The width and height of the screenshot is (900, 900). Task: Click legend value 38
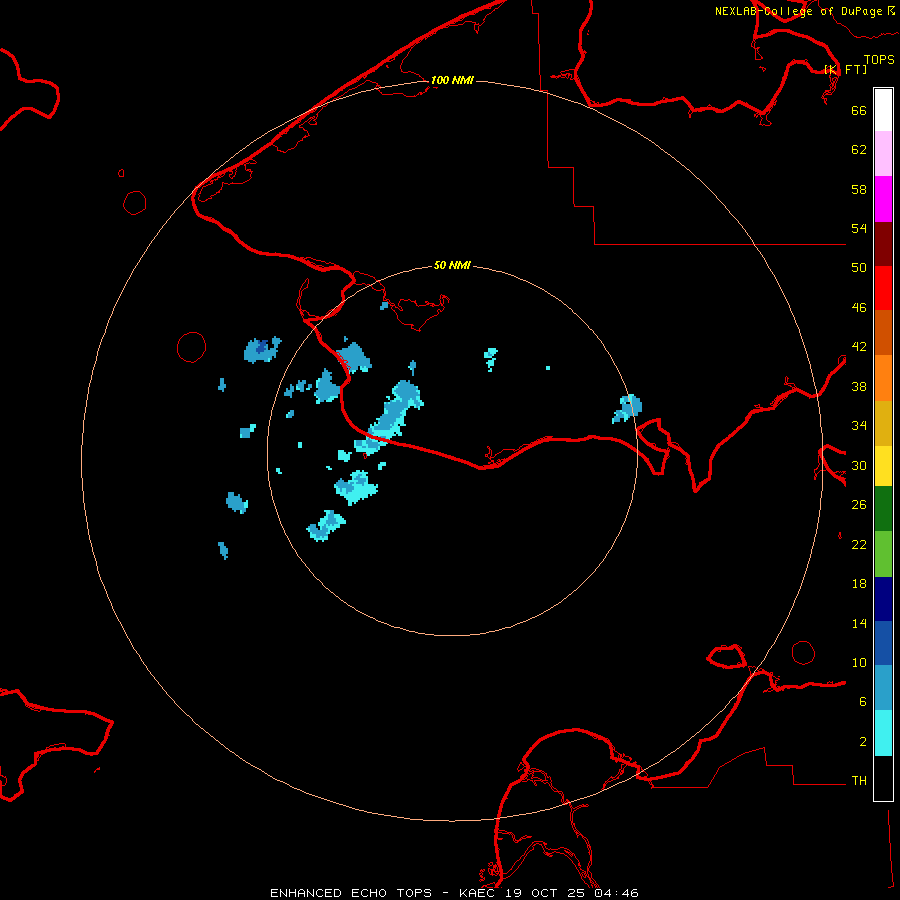[859, 386]
